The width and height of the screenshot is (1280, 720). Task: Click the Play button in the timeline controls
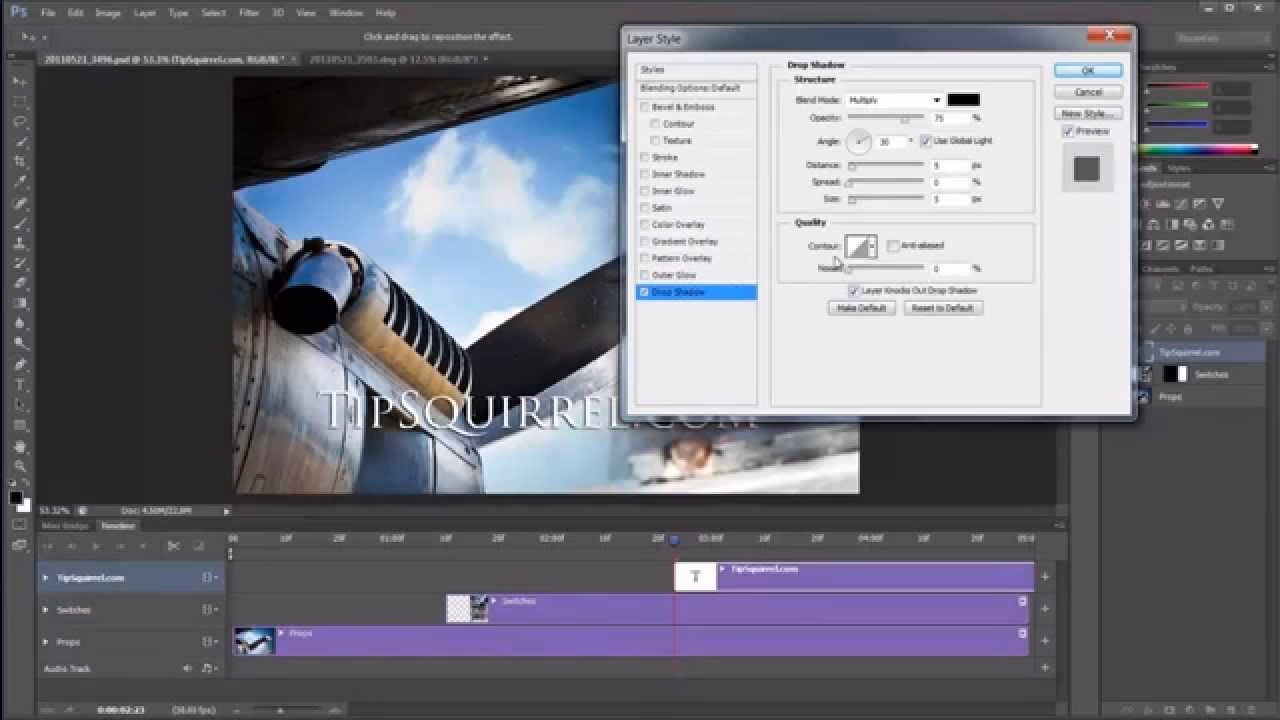coord(97,546)
